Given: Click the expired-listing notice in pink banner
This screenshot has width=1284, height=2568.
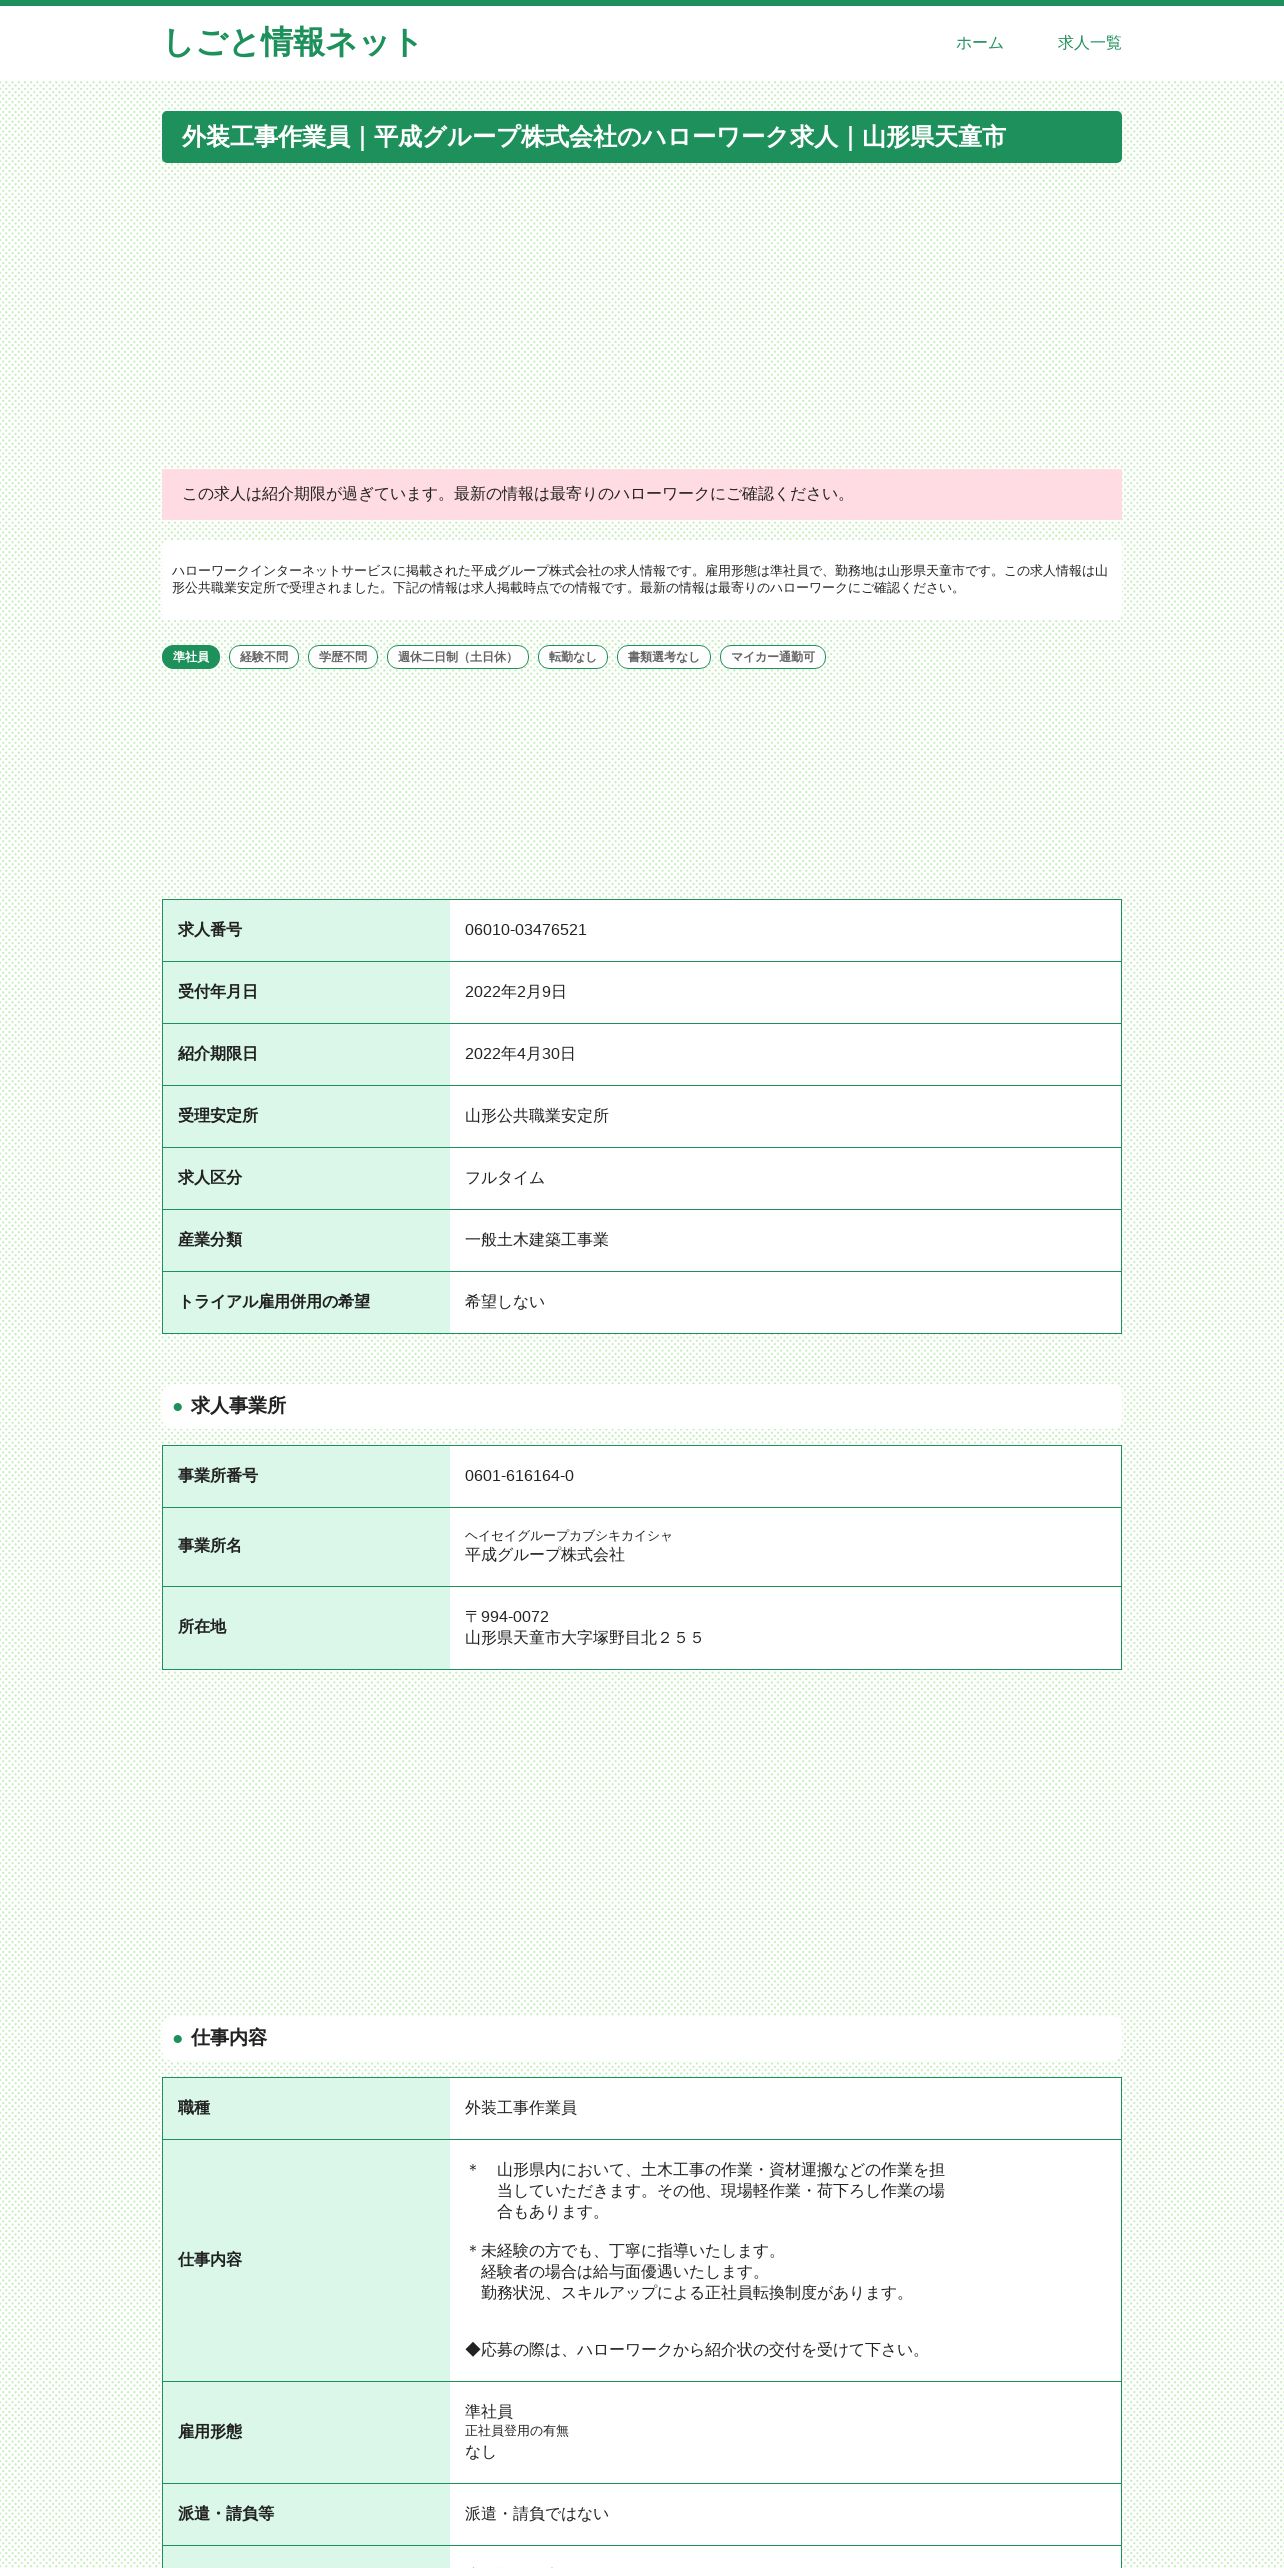Looking at the screenshot, I should tap(642, 494).
